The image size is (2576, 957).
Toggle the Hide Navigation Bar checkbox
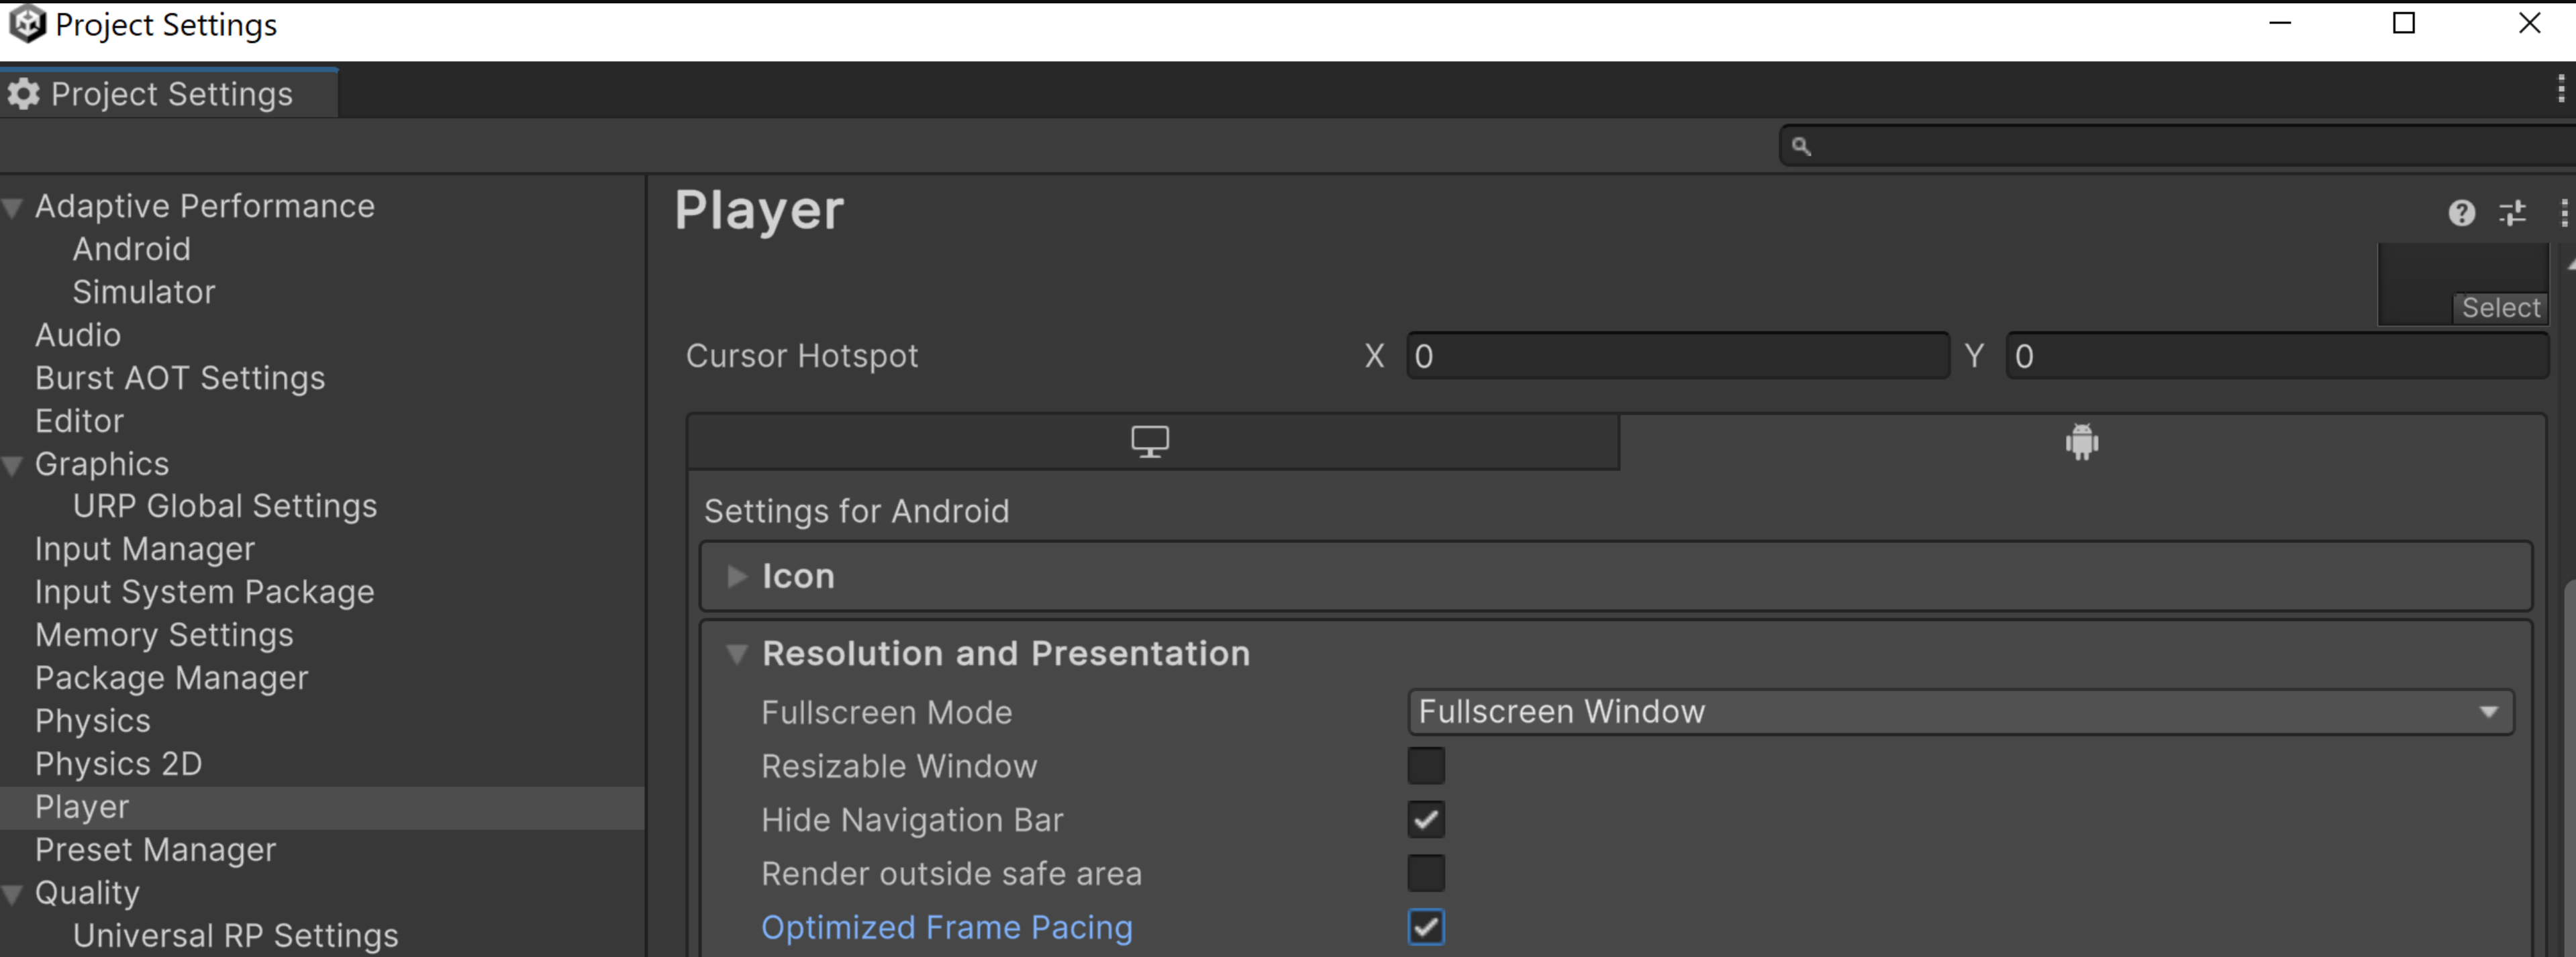1424,821
